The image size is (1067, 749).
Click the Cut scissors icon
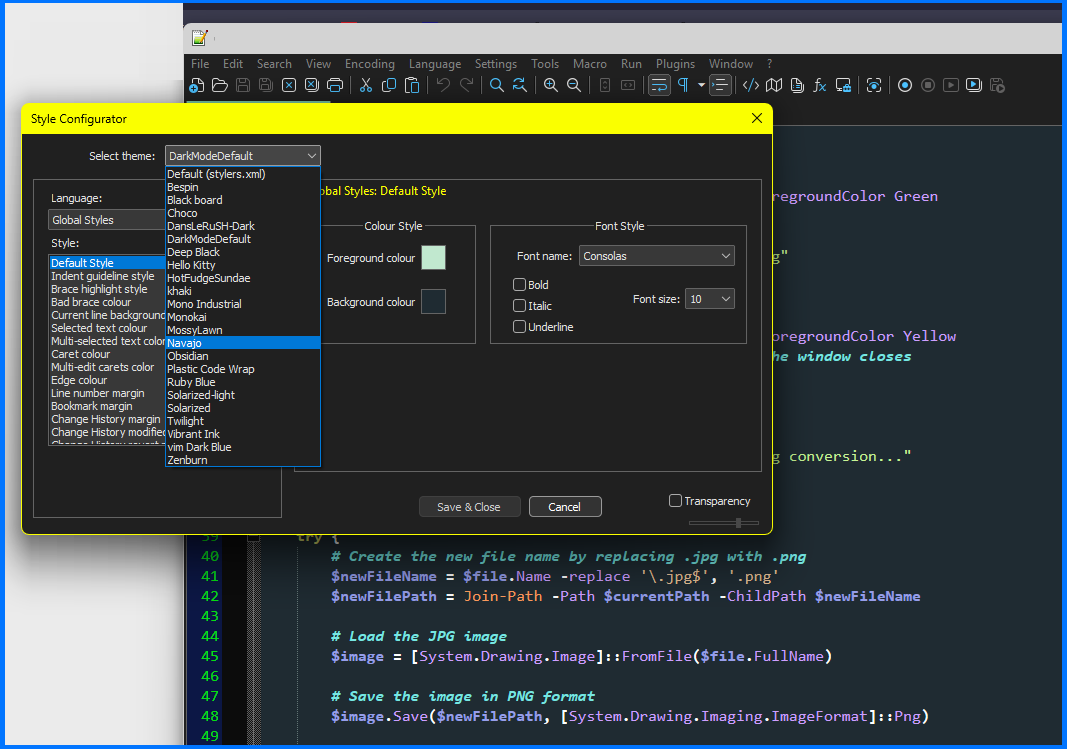click(366, 86)
